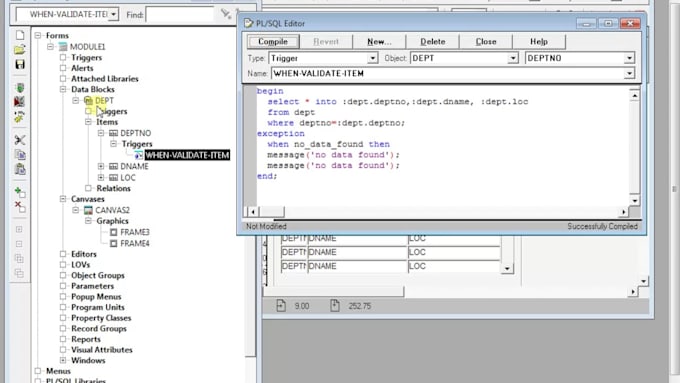
Task: Collapse the Canvases node
Action: pyautogui.click(x=63, y=199)
